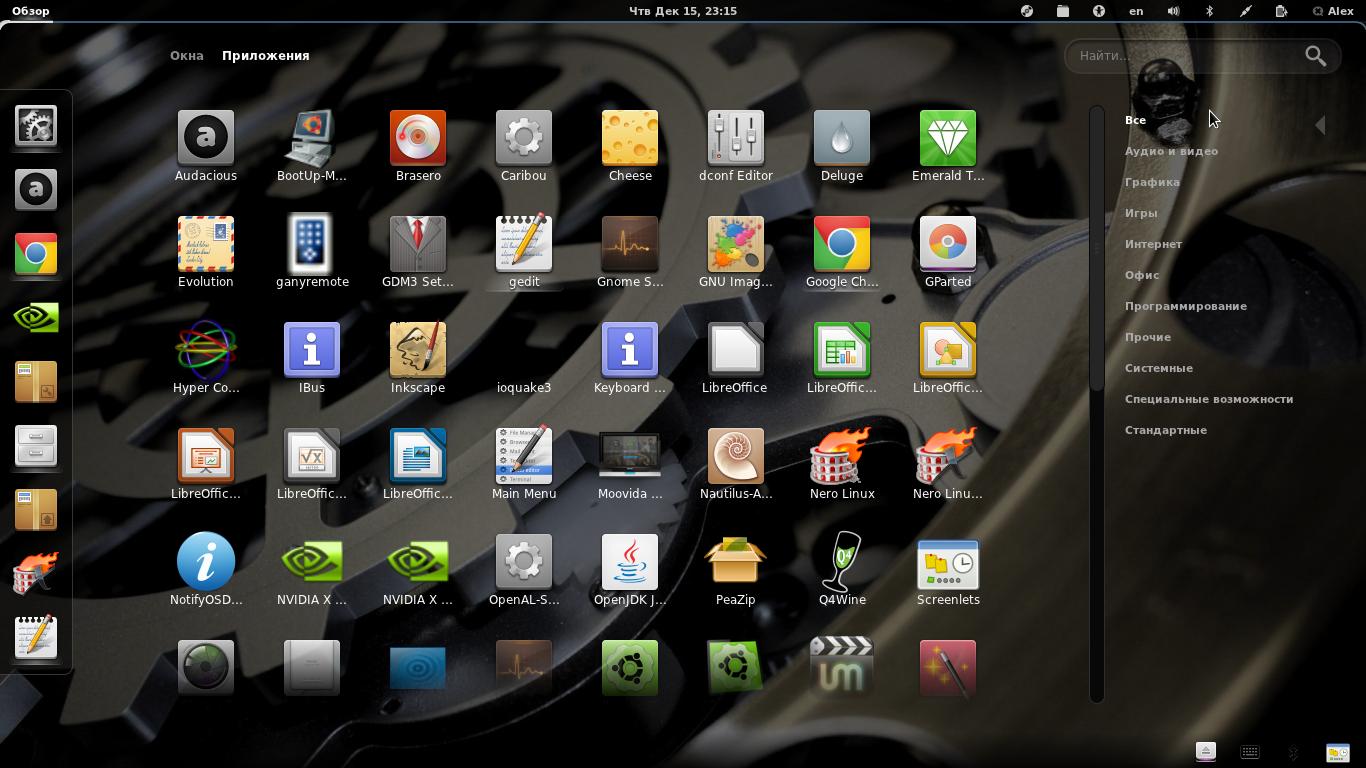Open the Main Menu editor app
The width and height of the screenshot is (1366, 768).
tap(524, 464)
